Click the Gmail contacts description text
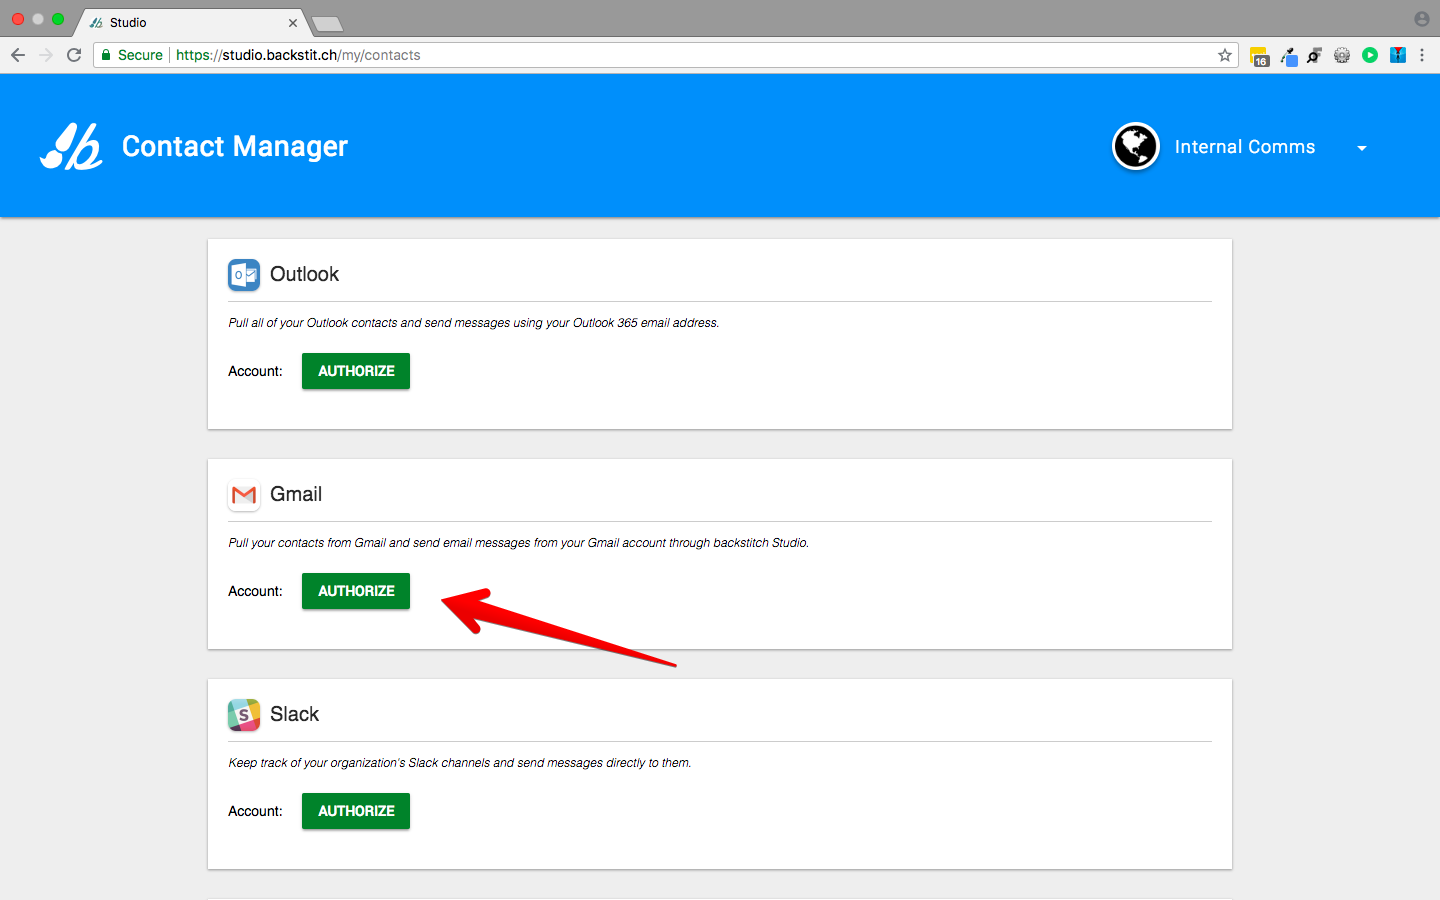Screen dimensions: 1440x900 (519, 543)
